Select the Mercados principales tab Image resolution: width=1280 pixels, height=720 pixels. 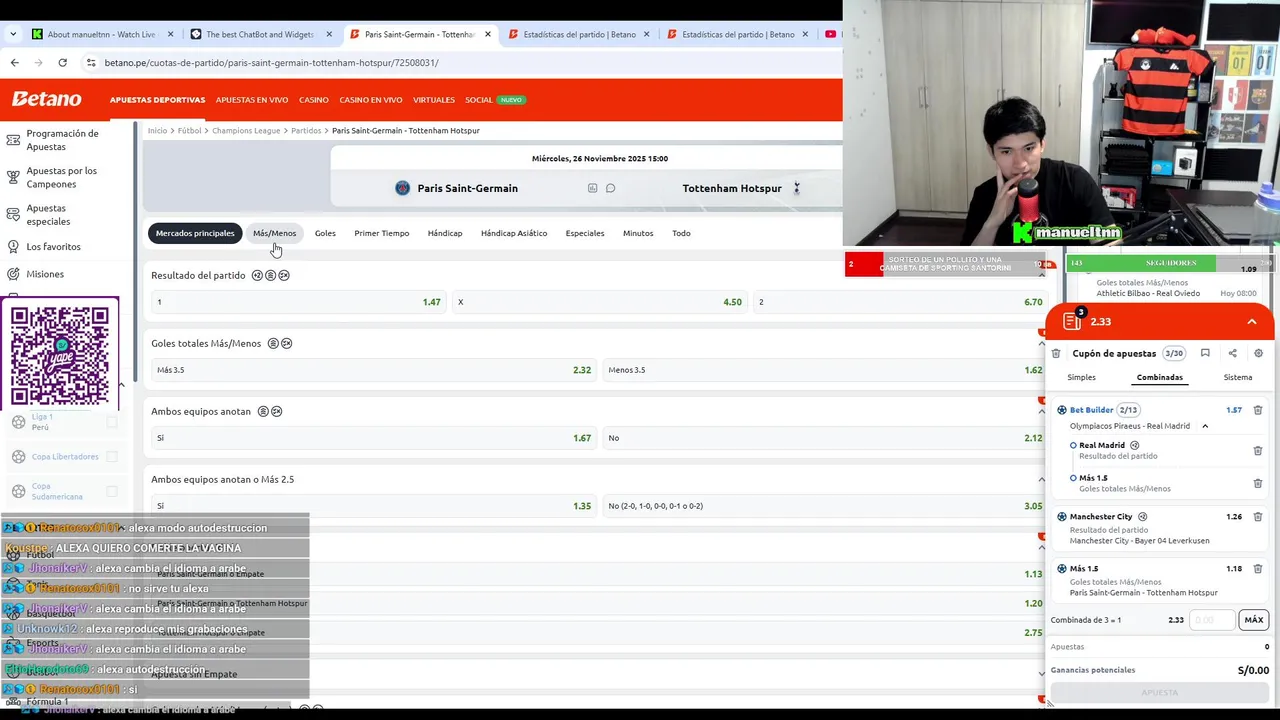(195, 233)
